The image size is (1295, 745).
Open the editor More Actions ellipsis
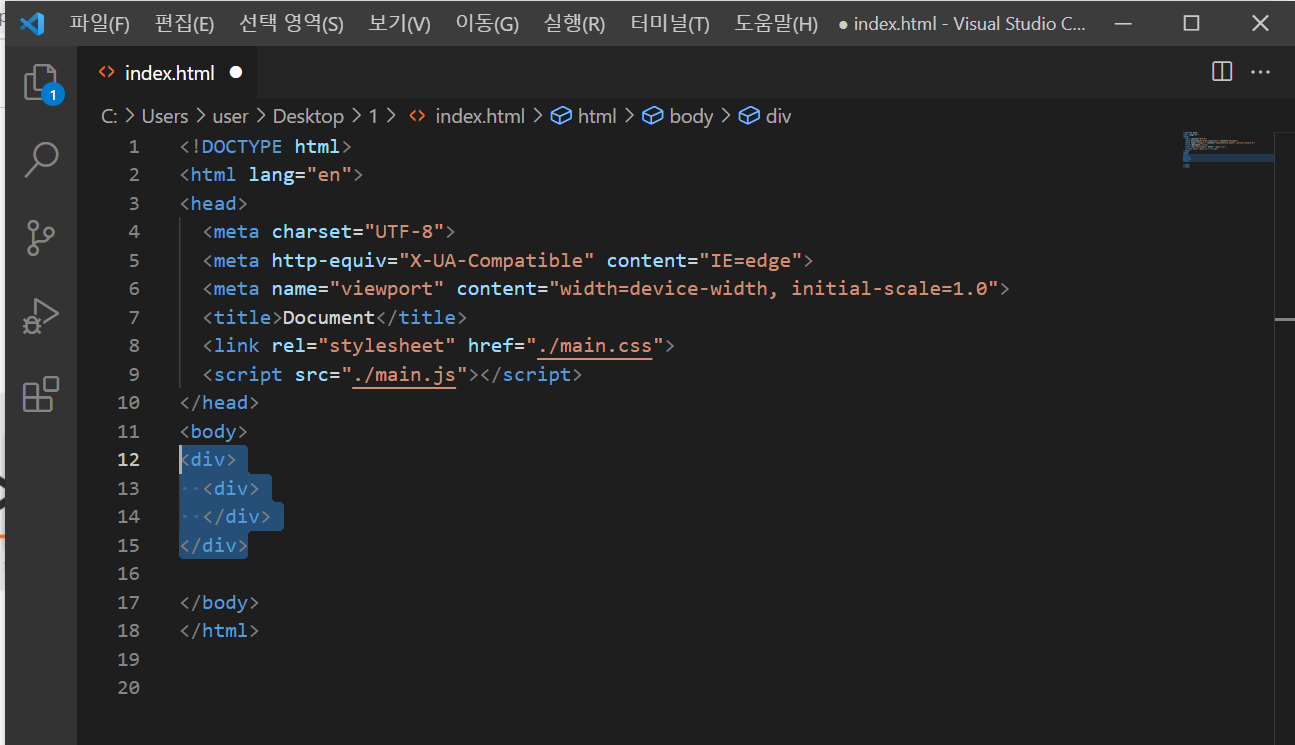click(1260, 71)
